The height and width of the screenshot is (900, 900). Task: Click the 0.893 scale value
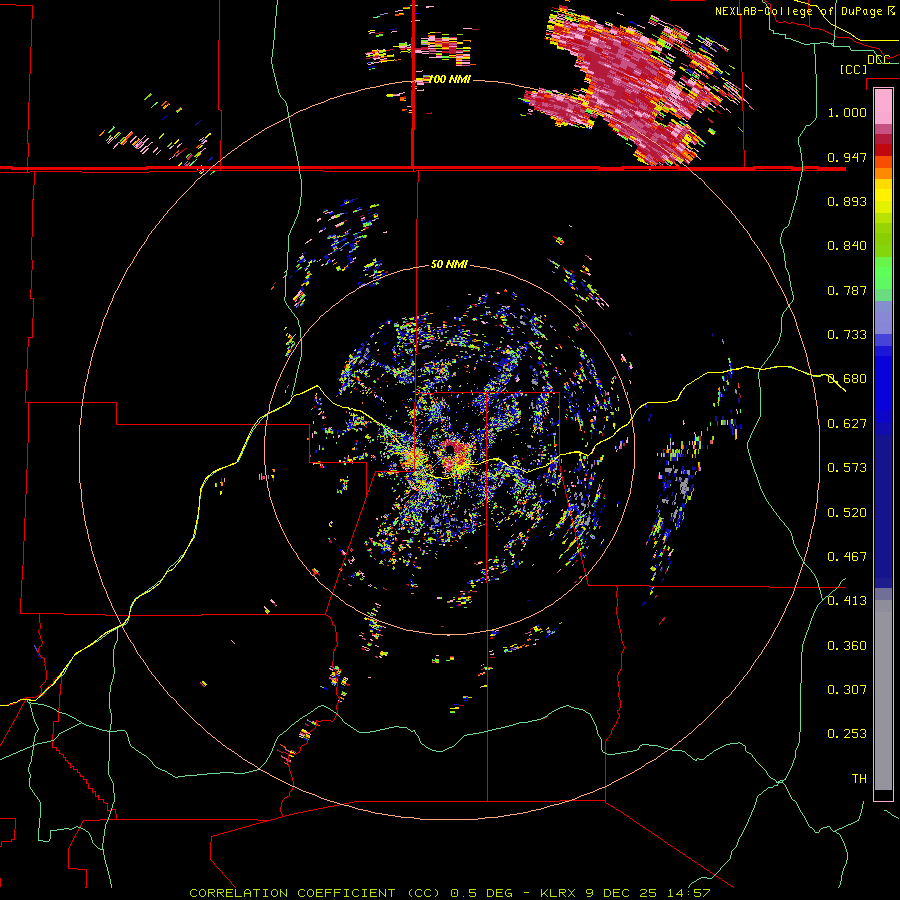point(847,201)
